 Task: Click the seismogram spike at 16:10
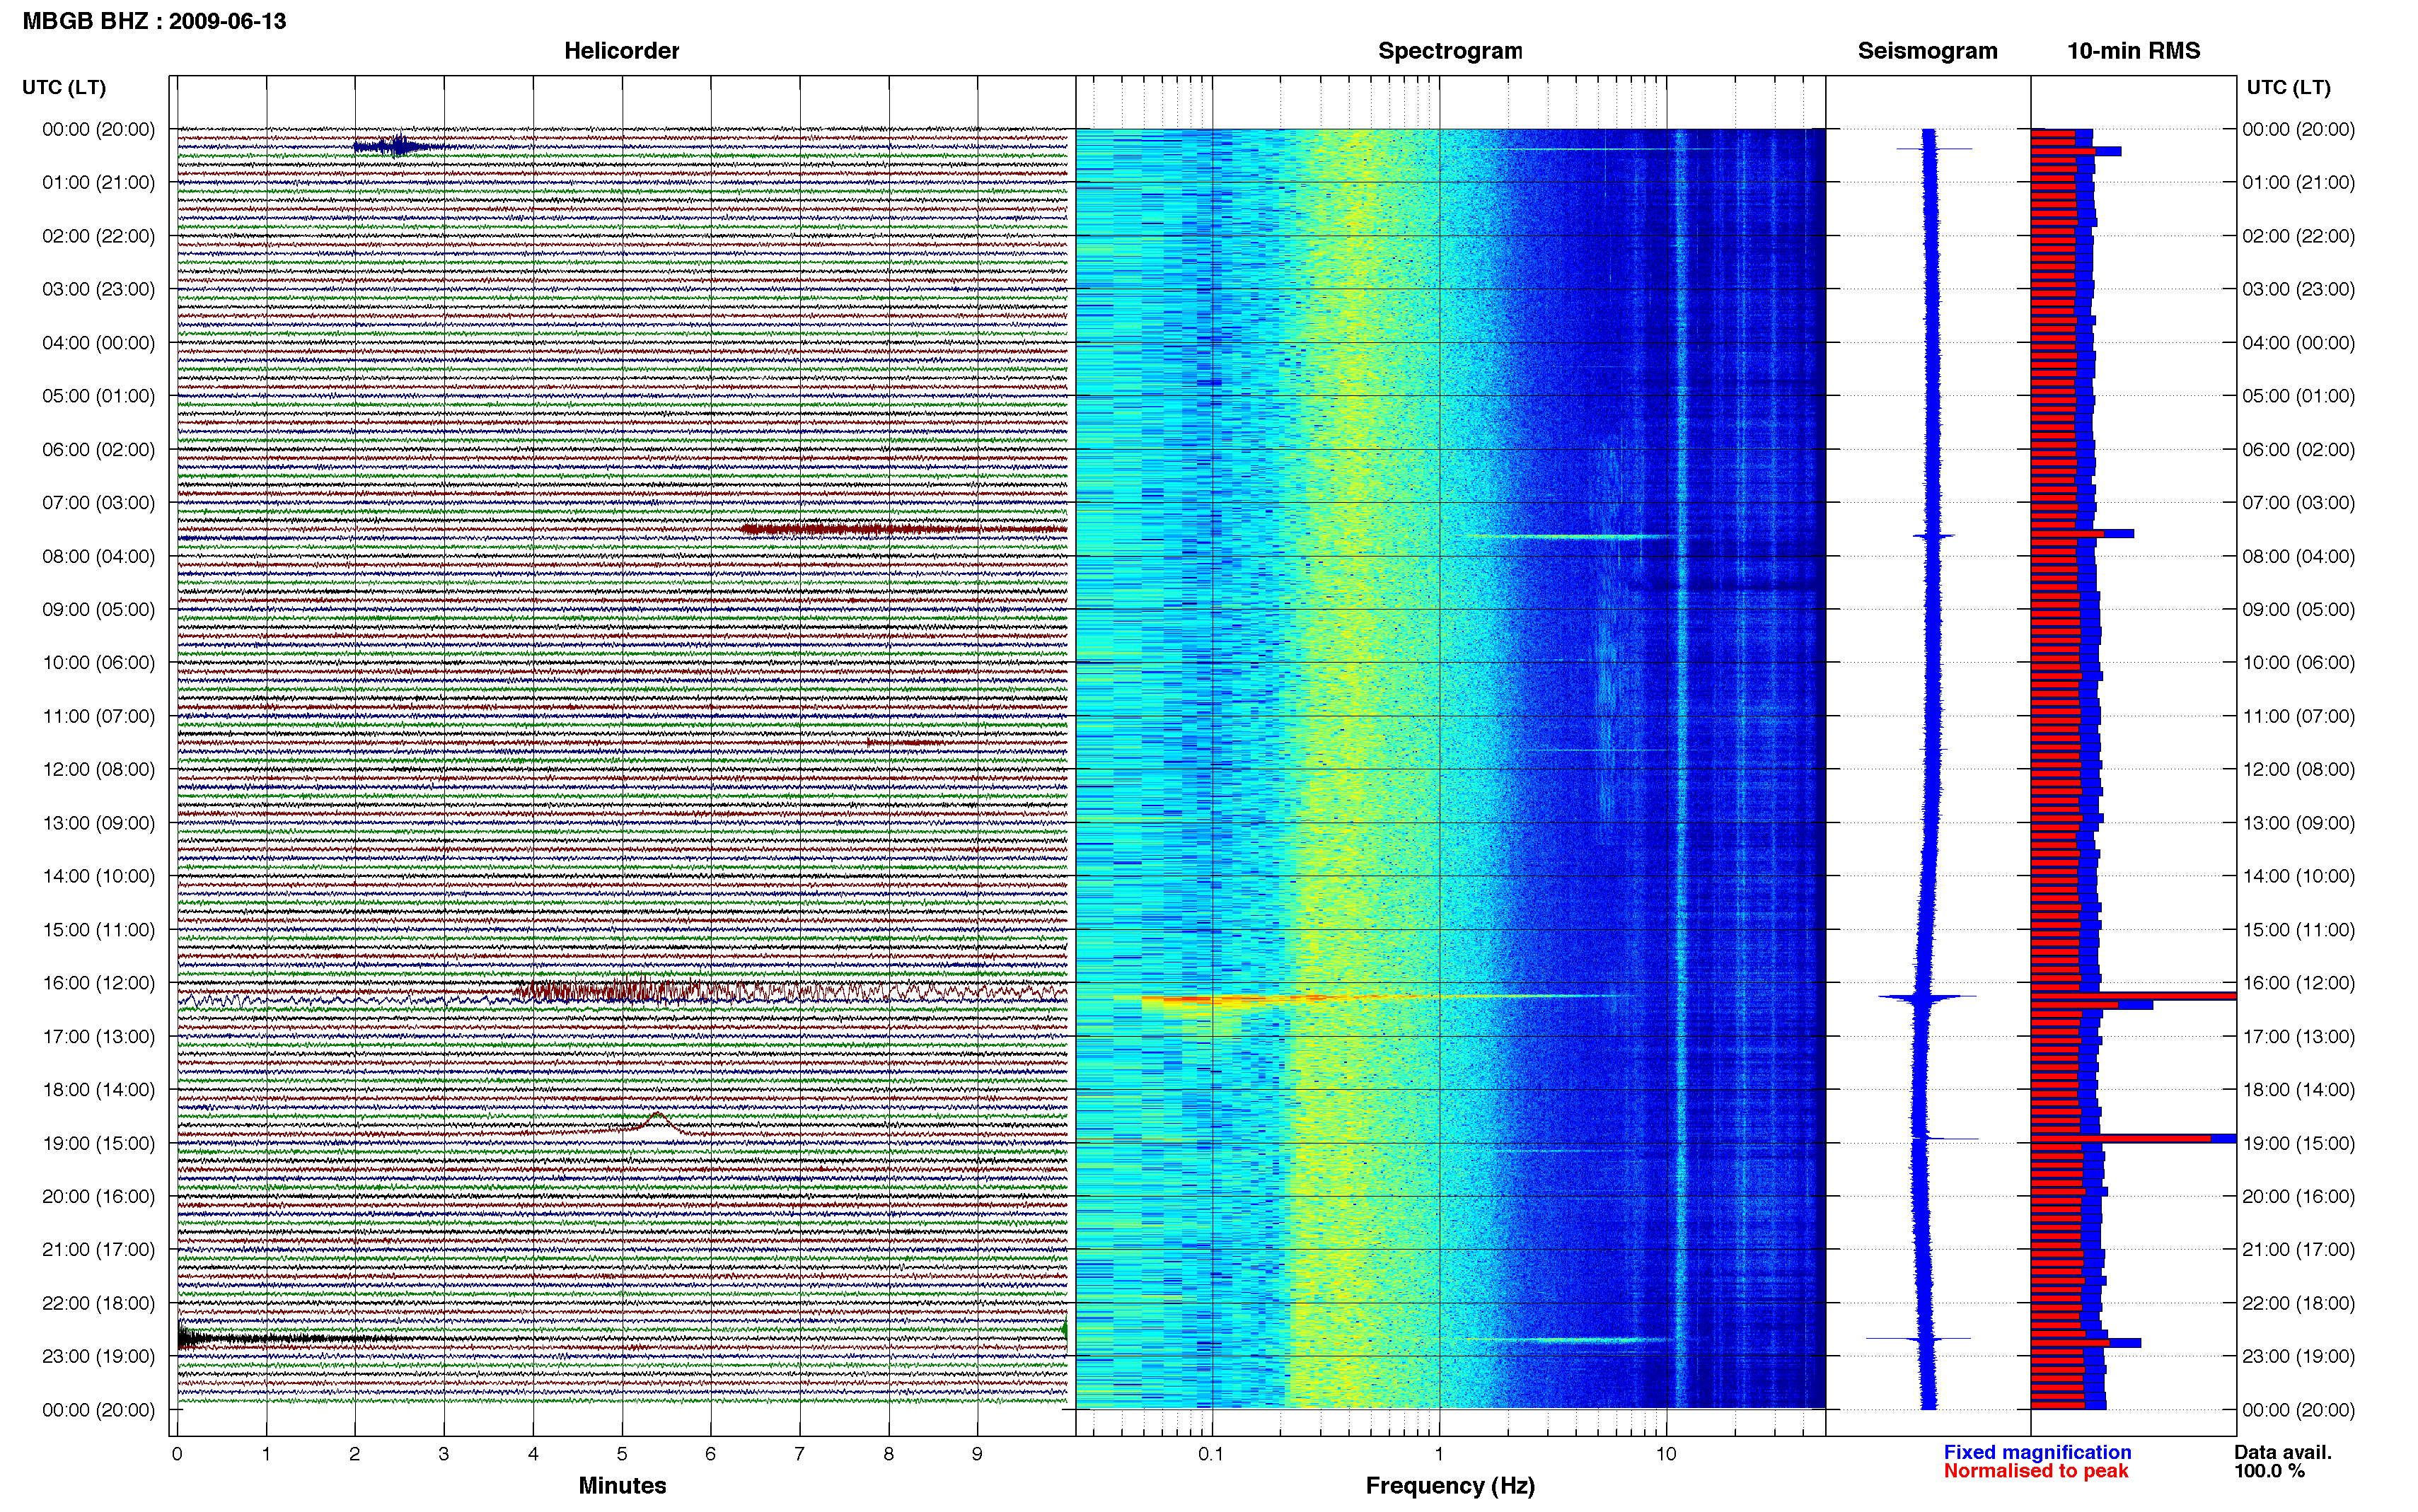tap(1927, 997)
